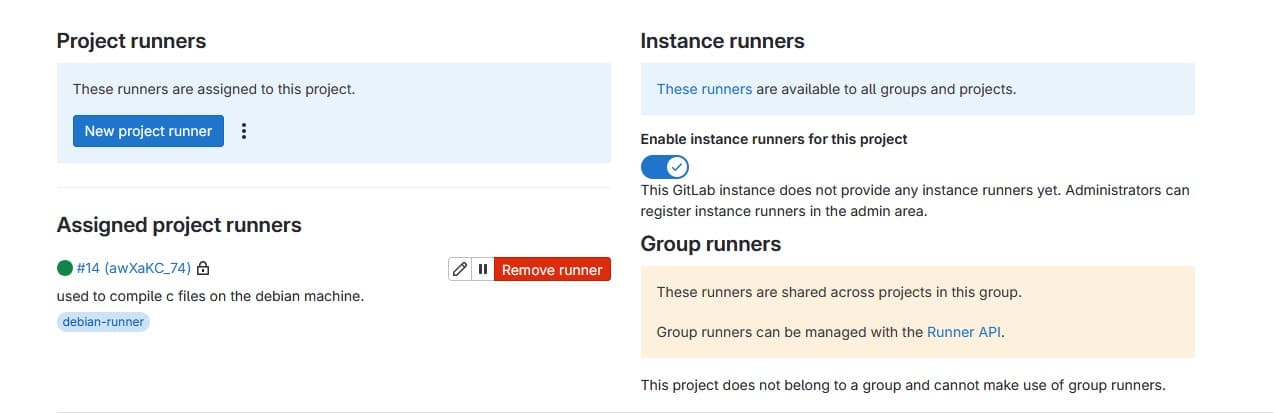This screenshot has width=1273, height=414.
Task: Edit runner #14 with the pencil icon
Action: (460, 269)
